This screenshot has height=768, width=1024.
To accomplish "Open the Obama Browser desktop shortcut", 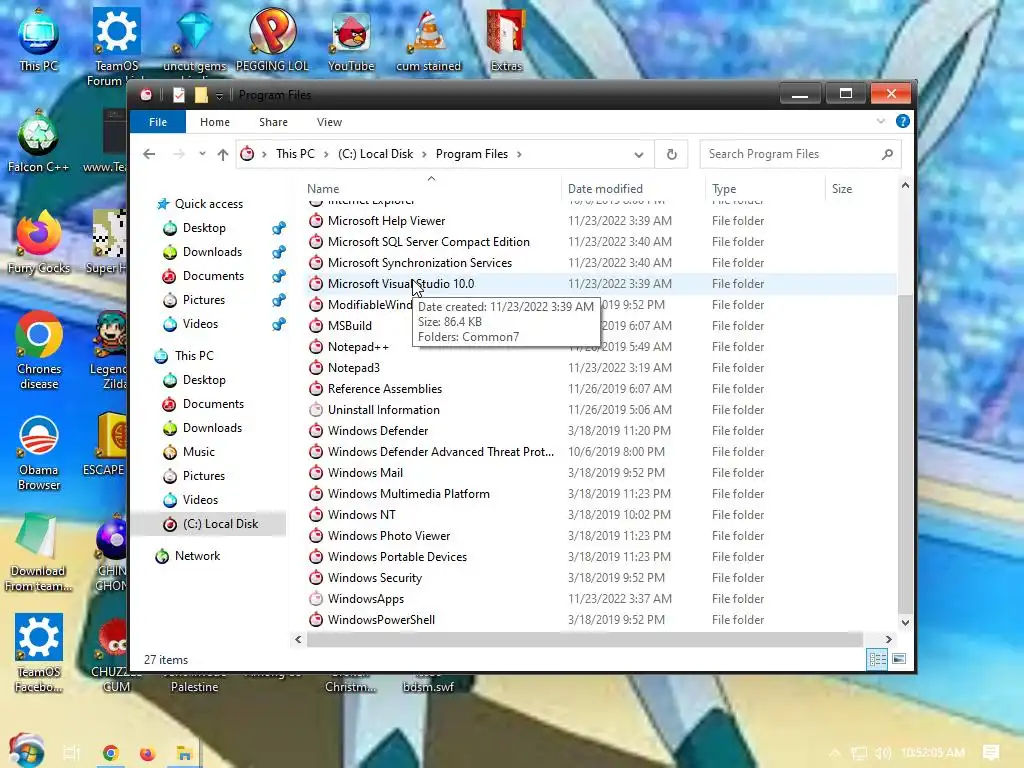I will point(39,452).
